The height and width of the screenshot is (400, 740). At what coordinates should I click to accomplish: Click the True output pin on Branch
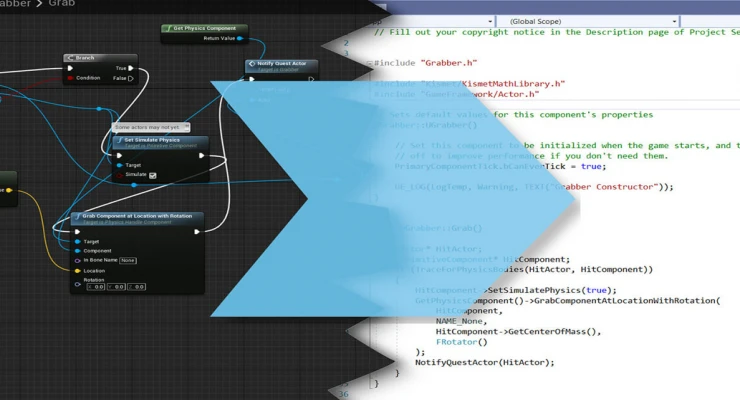[131, 68]
